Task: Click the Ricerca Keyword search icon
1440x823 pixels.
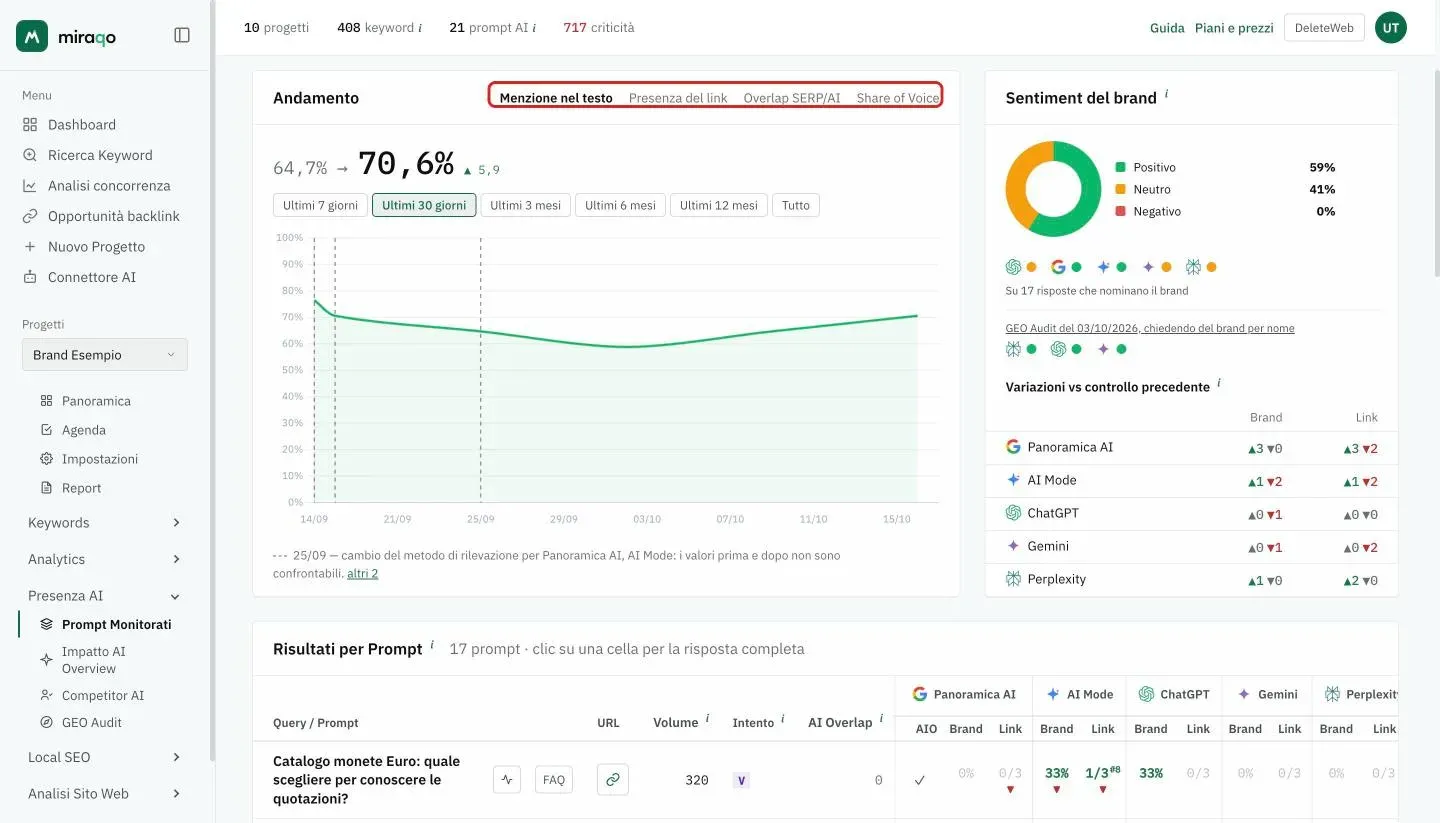Action: (x=30, y=155)
